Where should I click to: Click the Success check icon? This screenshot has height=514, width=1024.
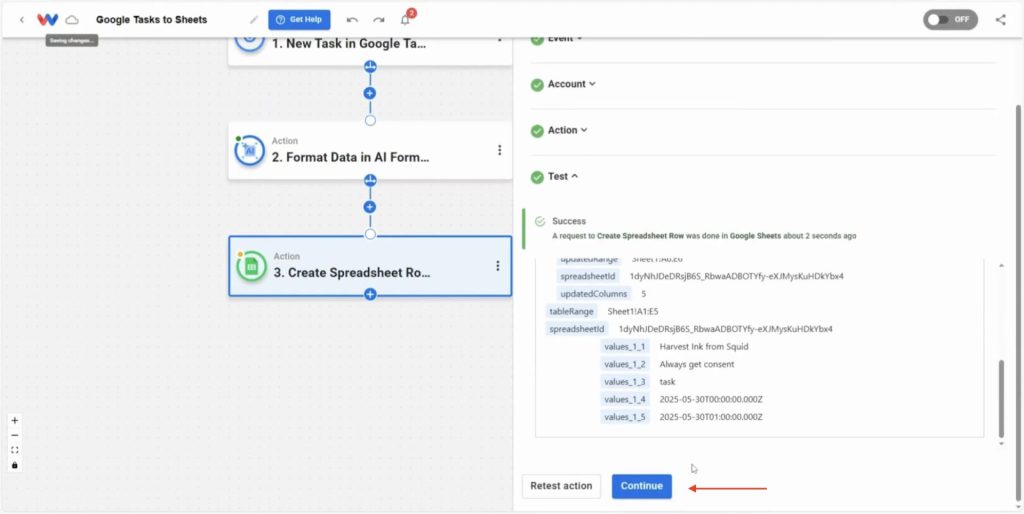pyautogui.click(x=539, y=221)
